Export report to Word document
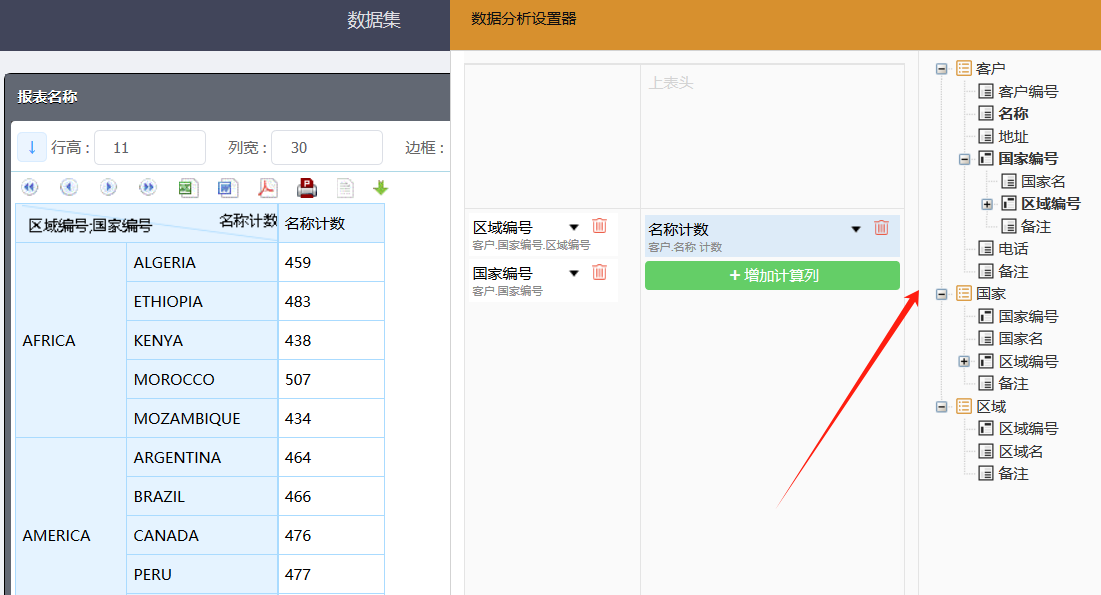Screen dimensions: 1101x595 227,187
